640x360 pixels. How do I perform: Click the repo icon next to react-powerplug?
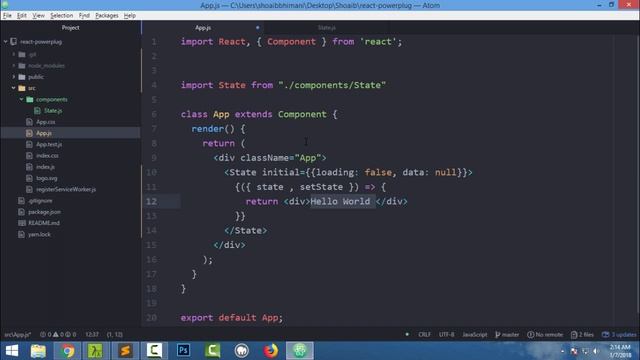coord(14,41)
